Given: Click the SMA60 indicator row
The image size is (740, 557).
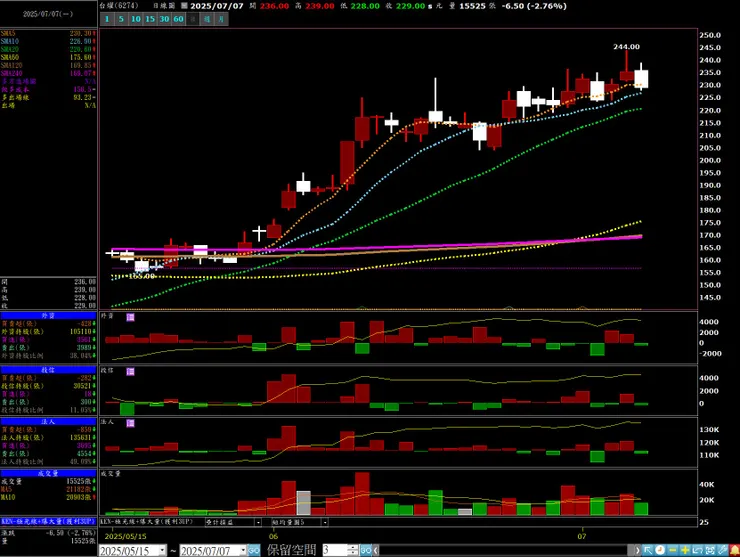Looking at the screenshot, I should pyautogui.click(x=48, y=57).
